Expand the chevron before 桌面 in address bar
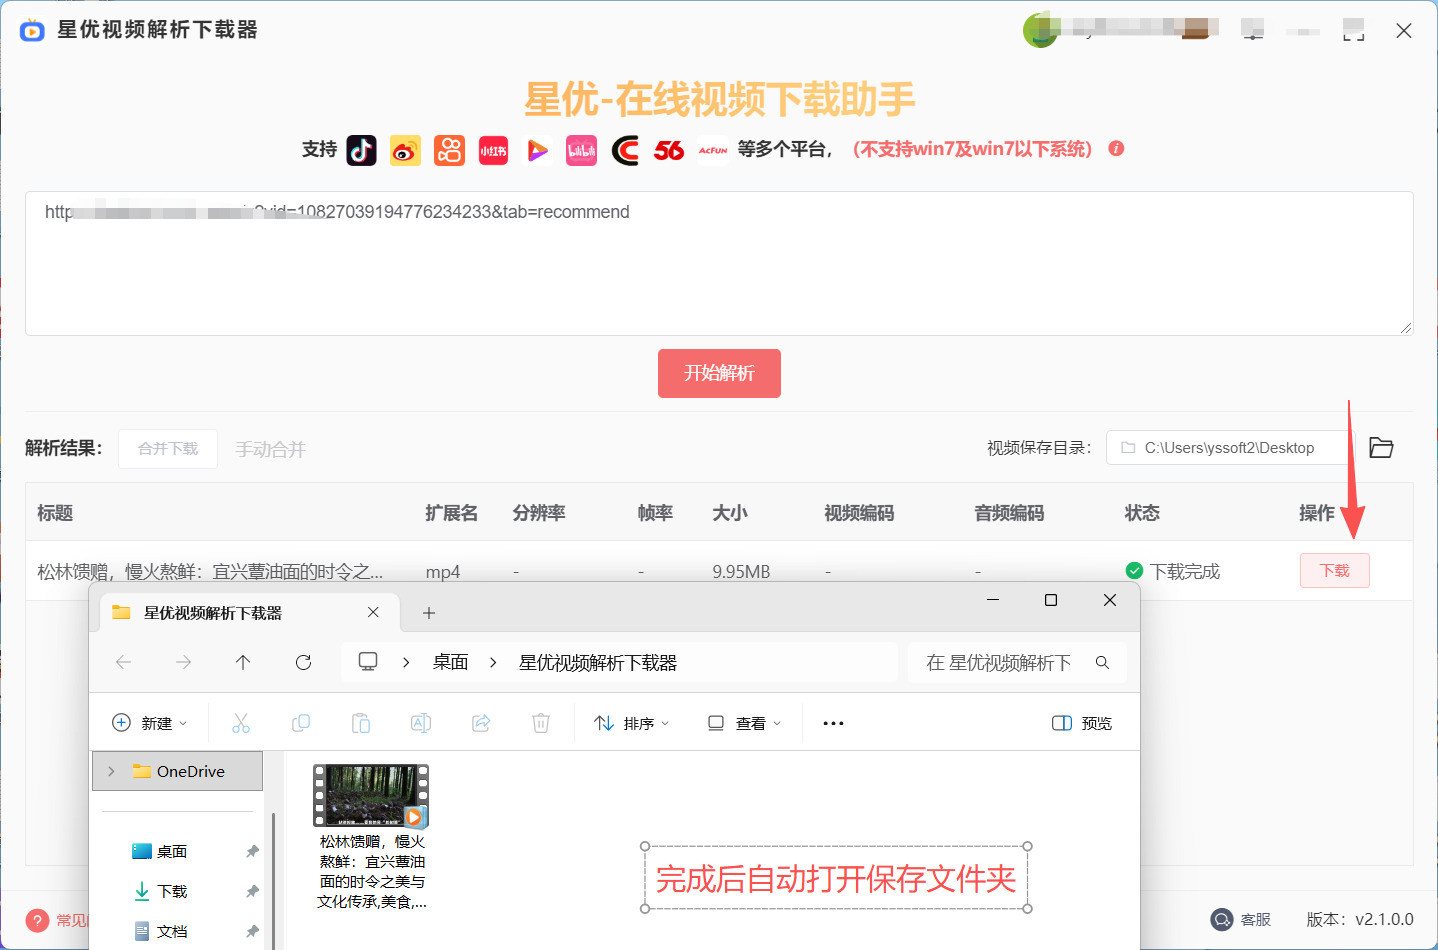1438x950 pixels. coord(406,662)
